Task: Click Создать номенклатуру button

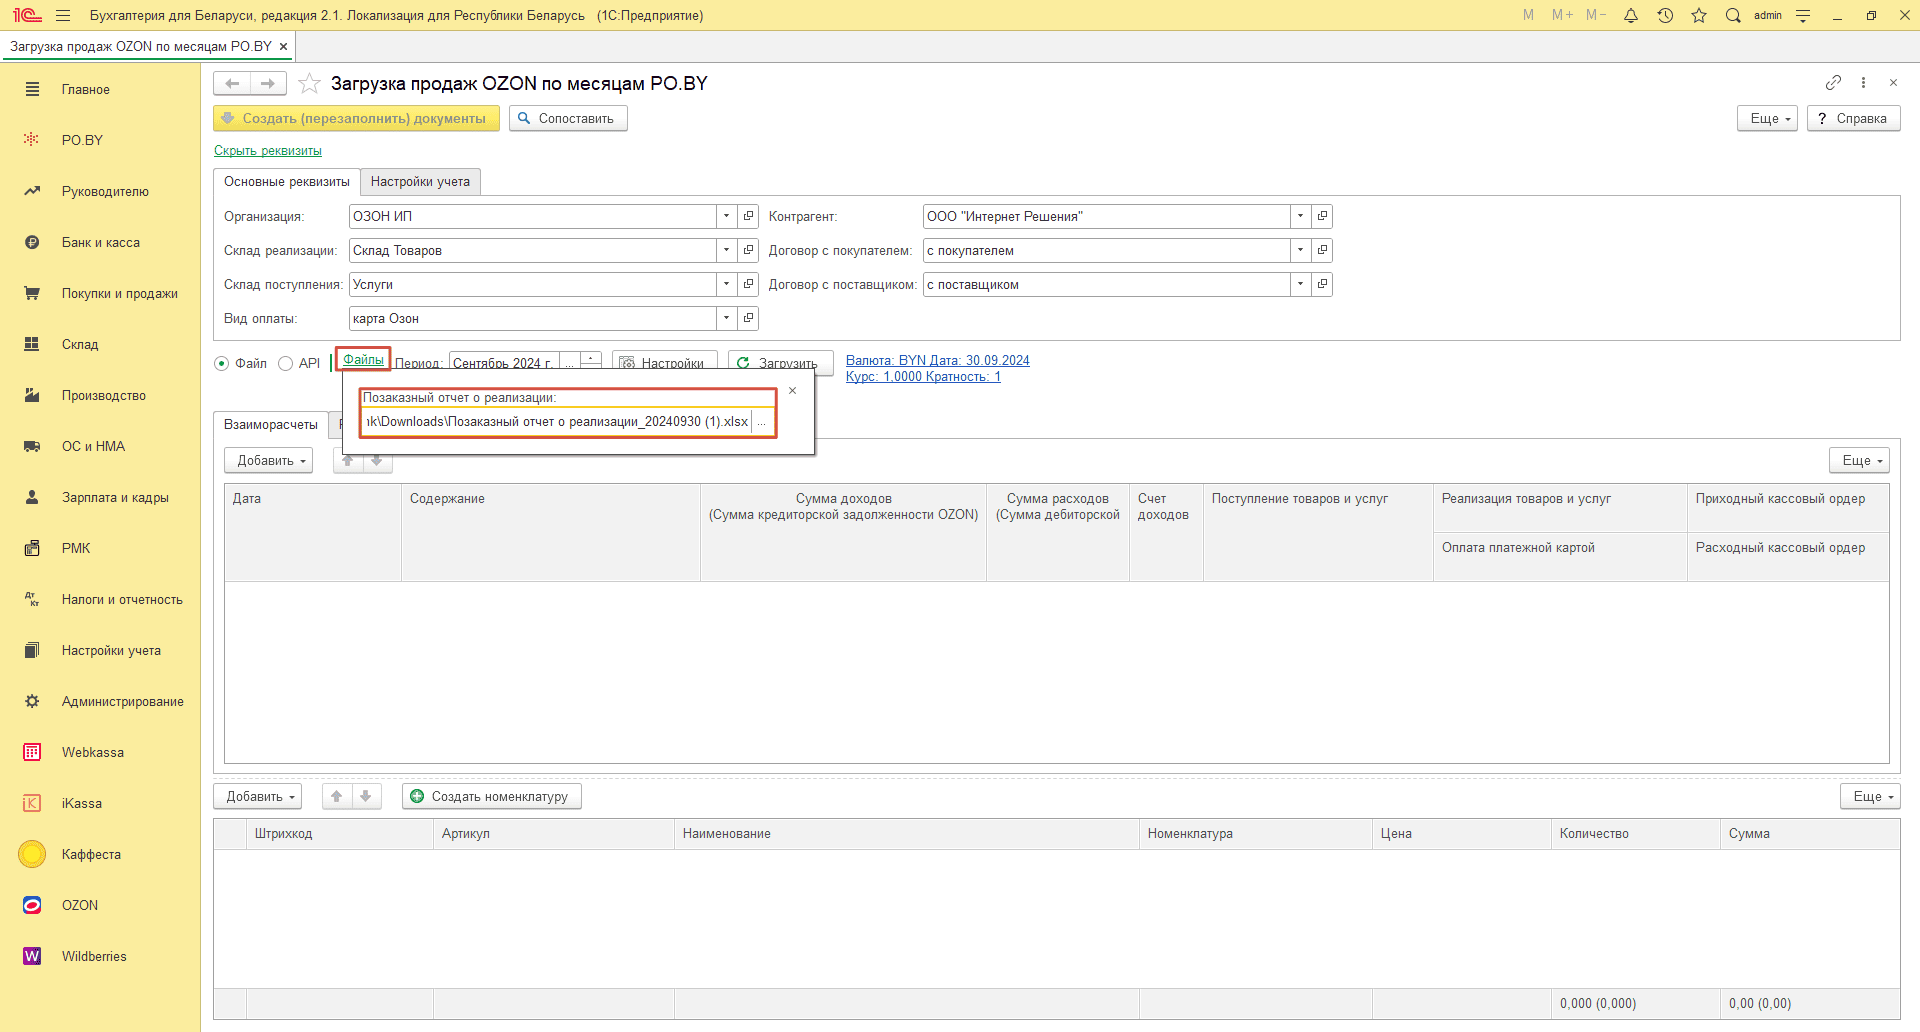Action: click(492, 796)
